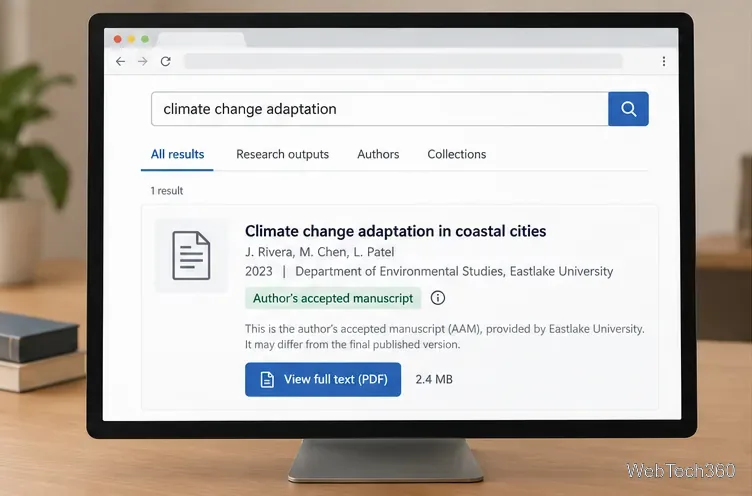This screenshot has width=752, height=496.
Task: Click the 2.4 MB file size label
Action: coord(434,379)
